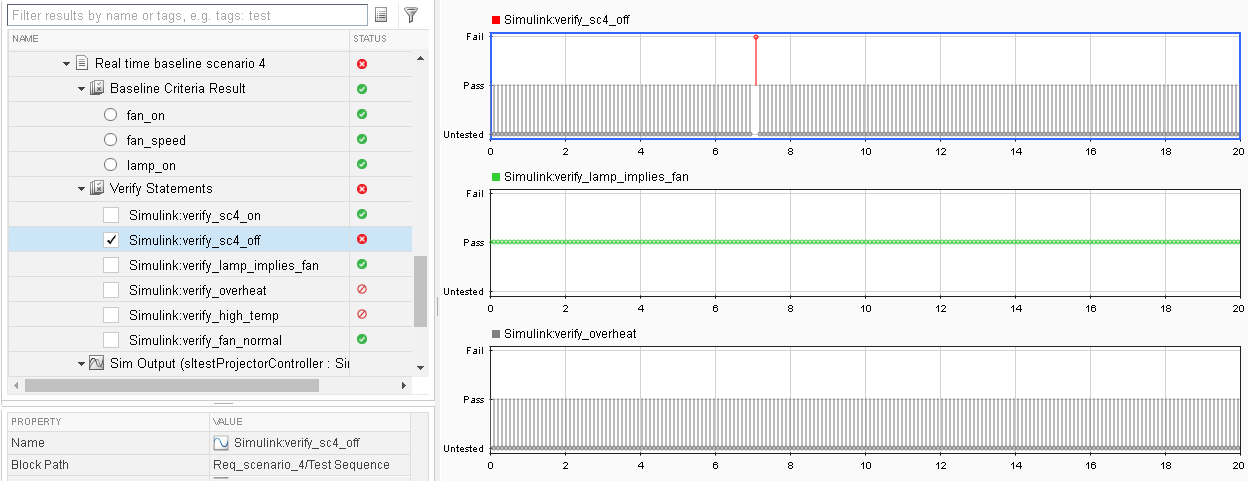Click the Baseline Criteria Result icon
Image resolution: width=1248 pixels, height=481 pixels.
[x=97, y=88]
